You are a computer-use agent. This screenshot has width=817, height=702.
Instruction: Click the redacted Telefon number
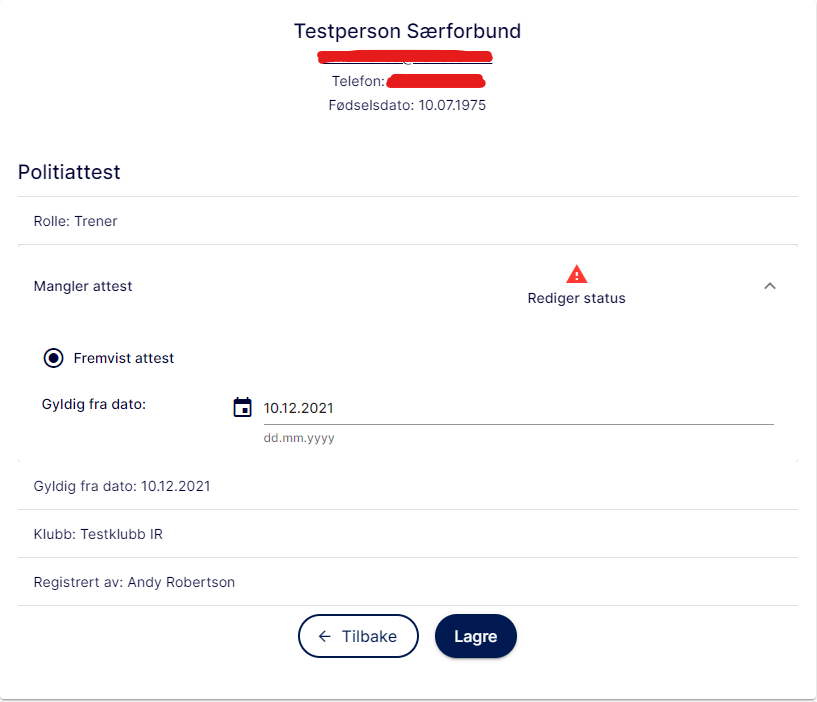pyautogui.click(x=436, y=81)
